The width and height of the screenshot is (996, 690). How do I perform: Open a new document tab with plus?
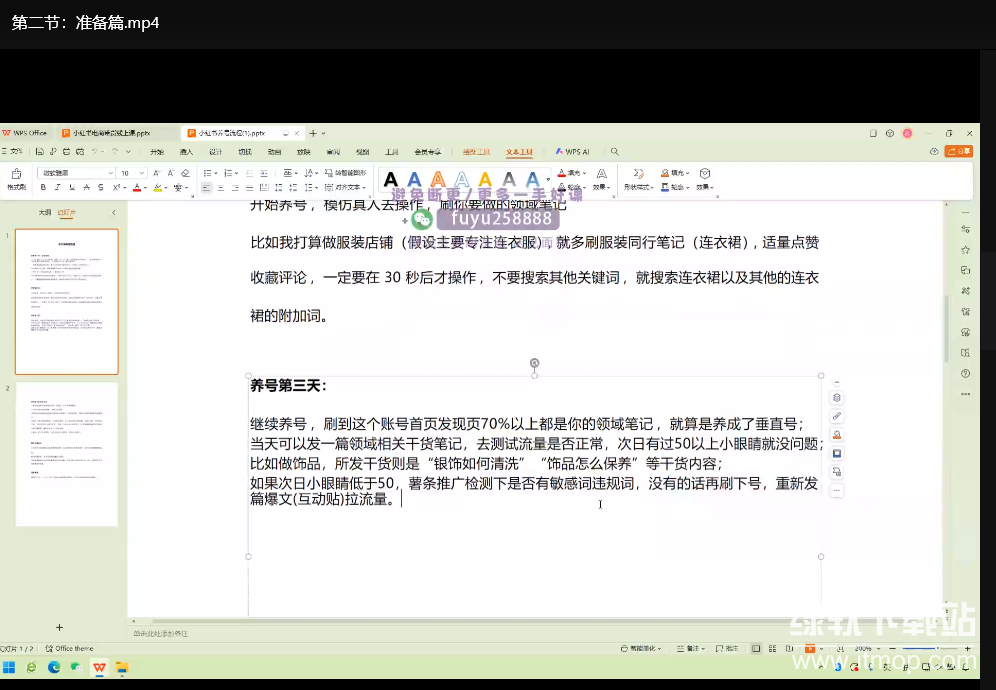coord(313,133)
